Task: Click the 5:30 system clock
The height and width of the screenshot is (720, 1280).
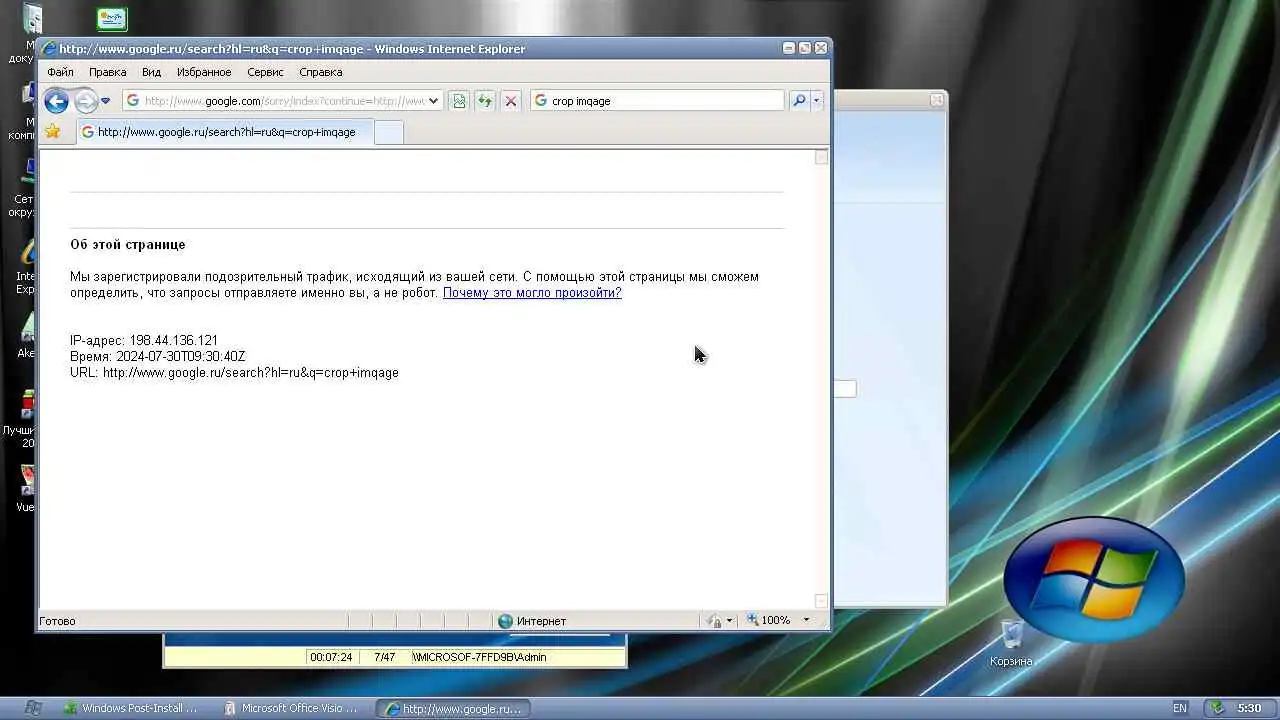Action: (x=1250, y=708)
